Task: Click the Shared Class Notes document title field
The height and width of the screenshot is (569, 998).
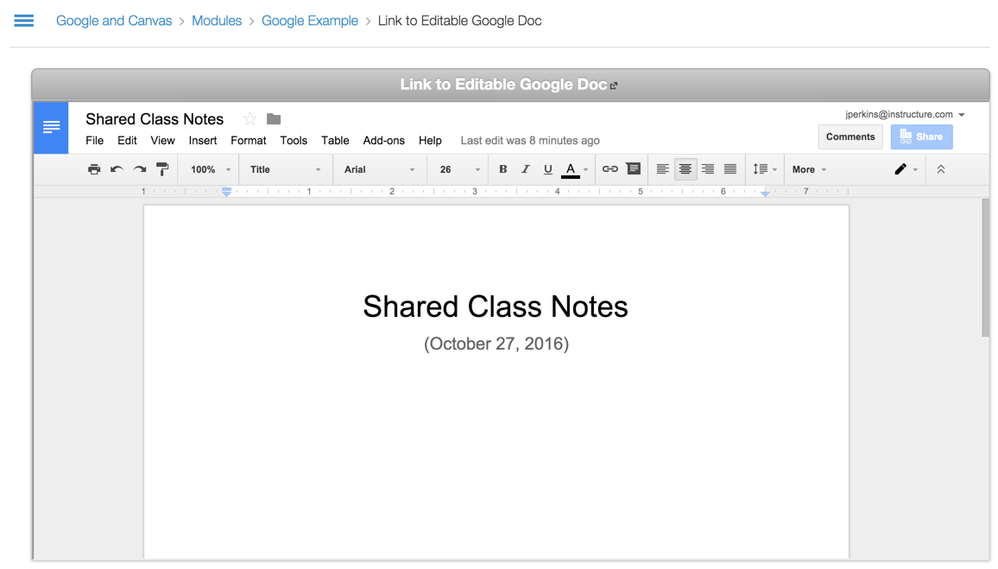Action: click(x=155, y=119)
